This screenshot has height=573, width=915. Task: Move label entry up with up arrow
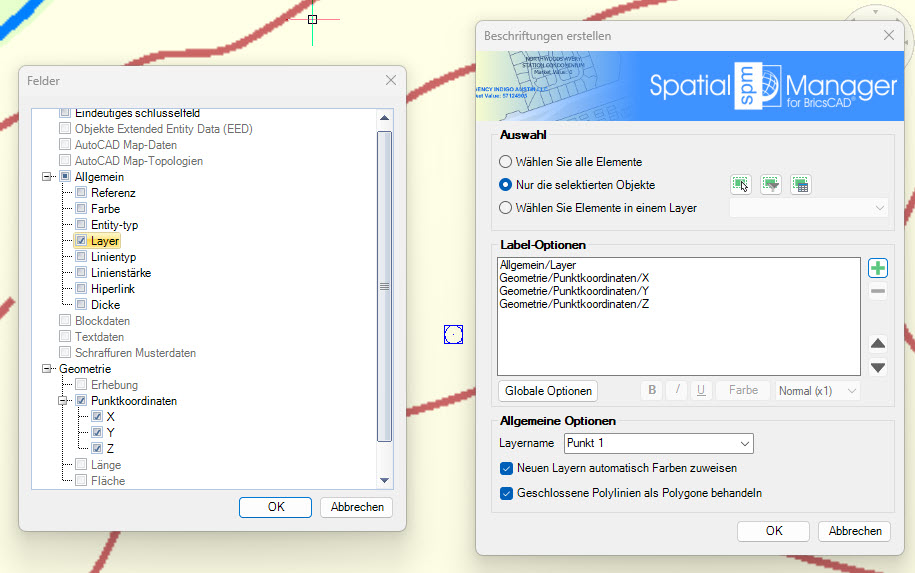pyautogui.click(x=877, y=344)
